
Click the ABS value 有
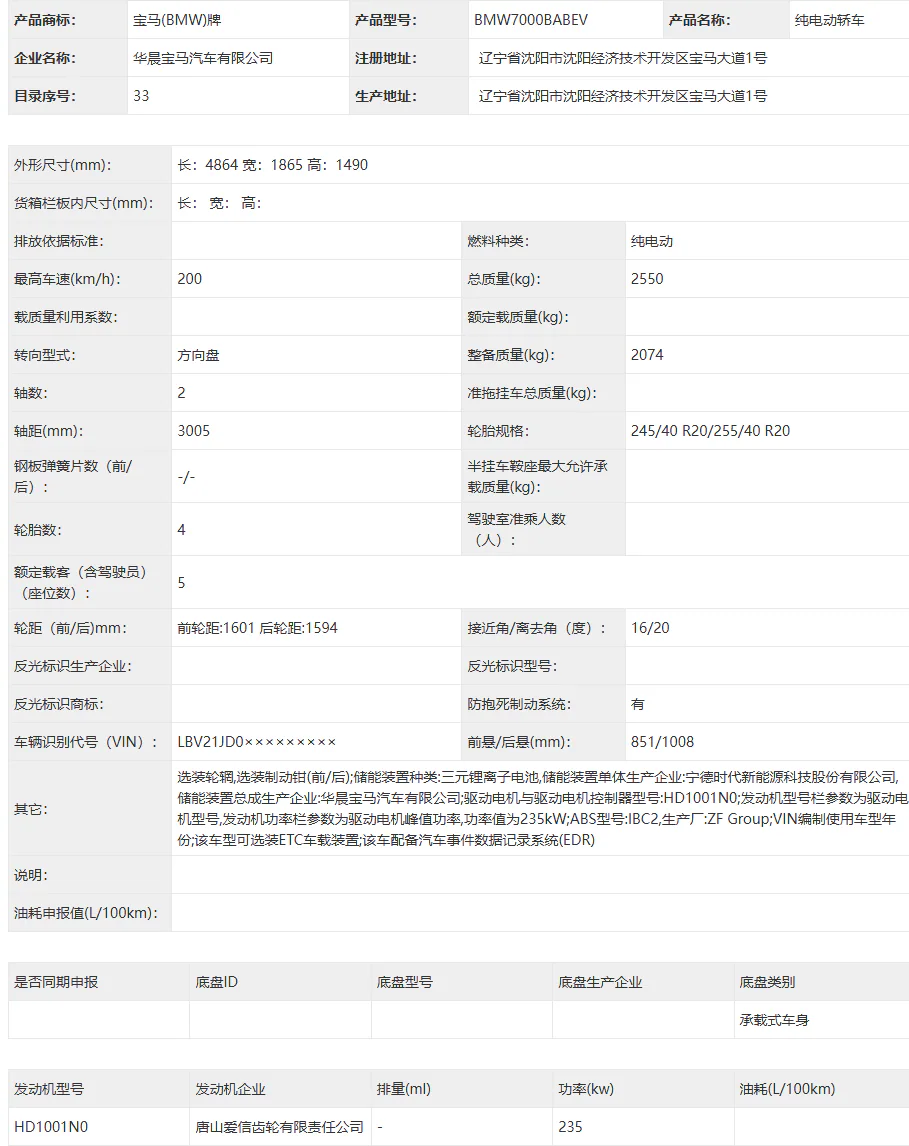coord(638,704)
